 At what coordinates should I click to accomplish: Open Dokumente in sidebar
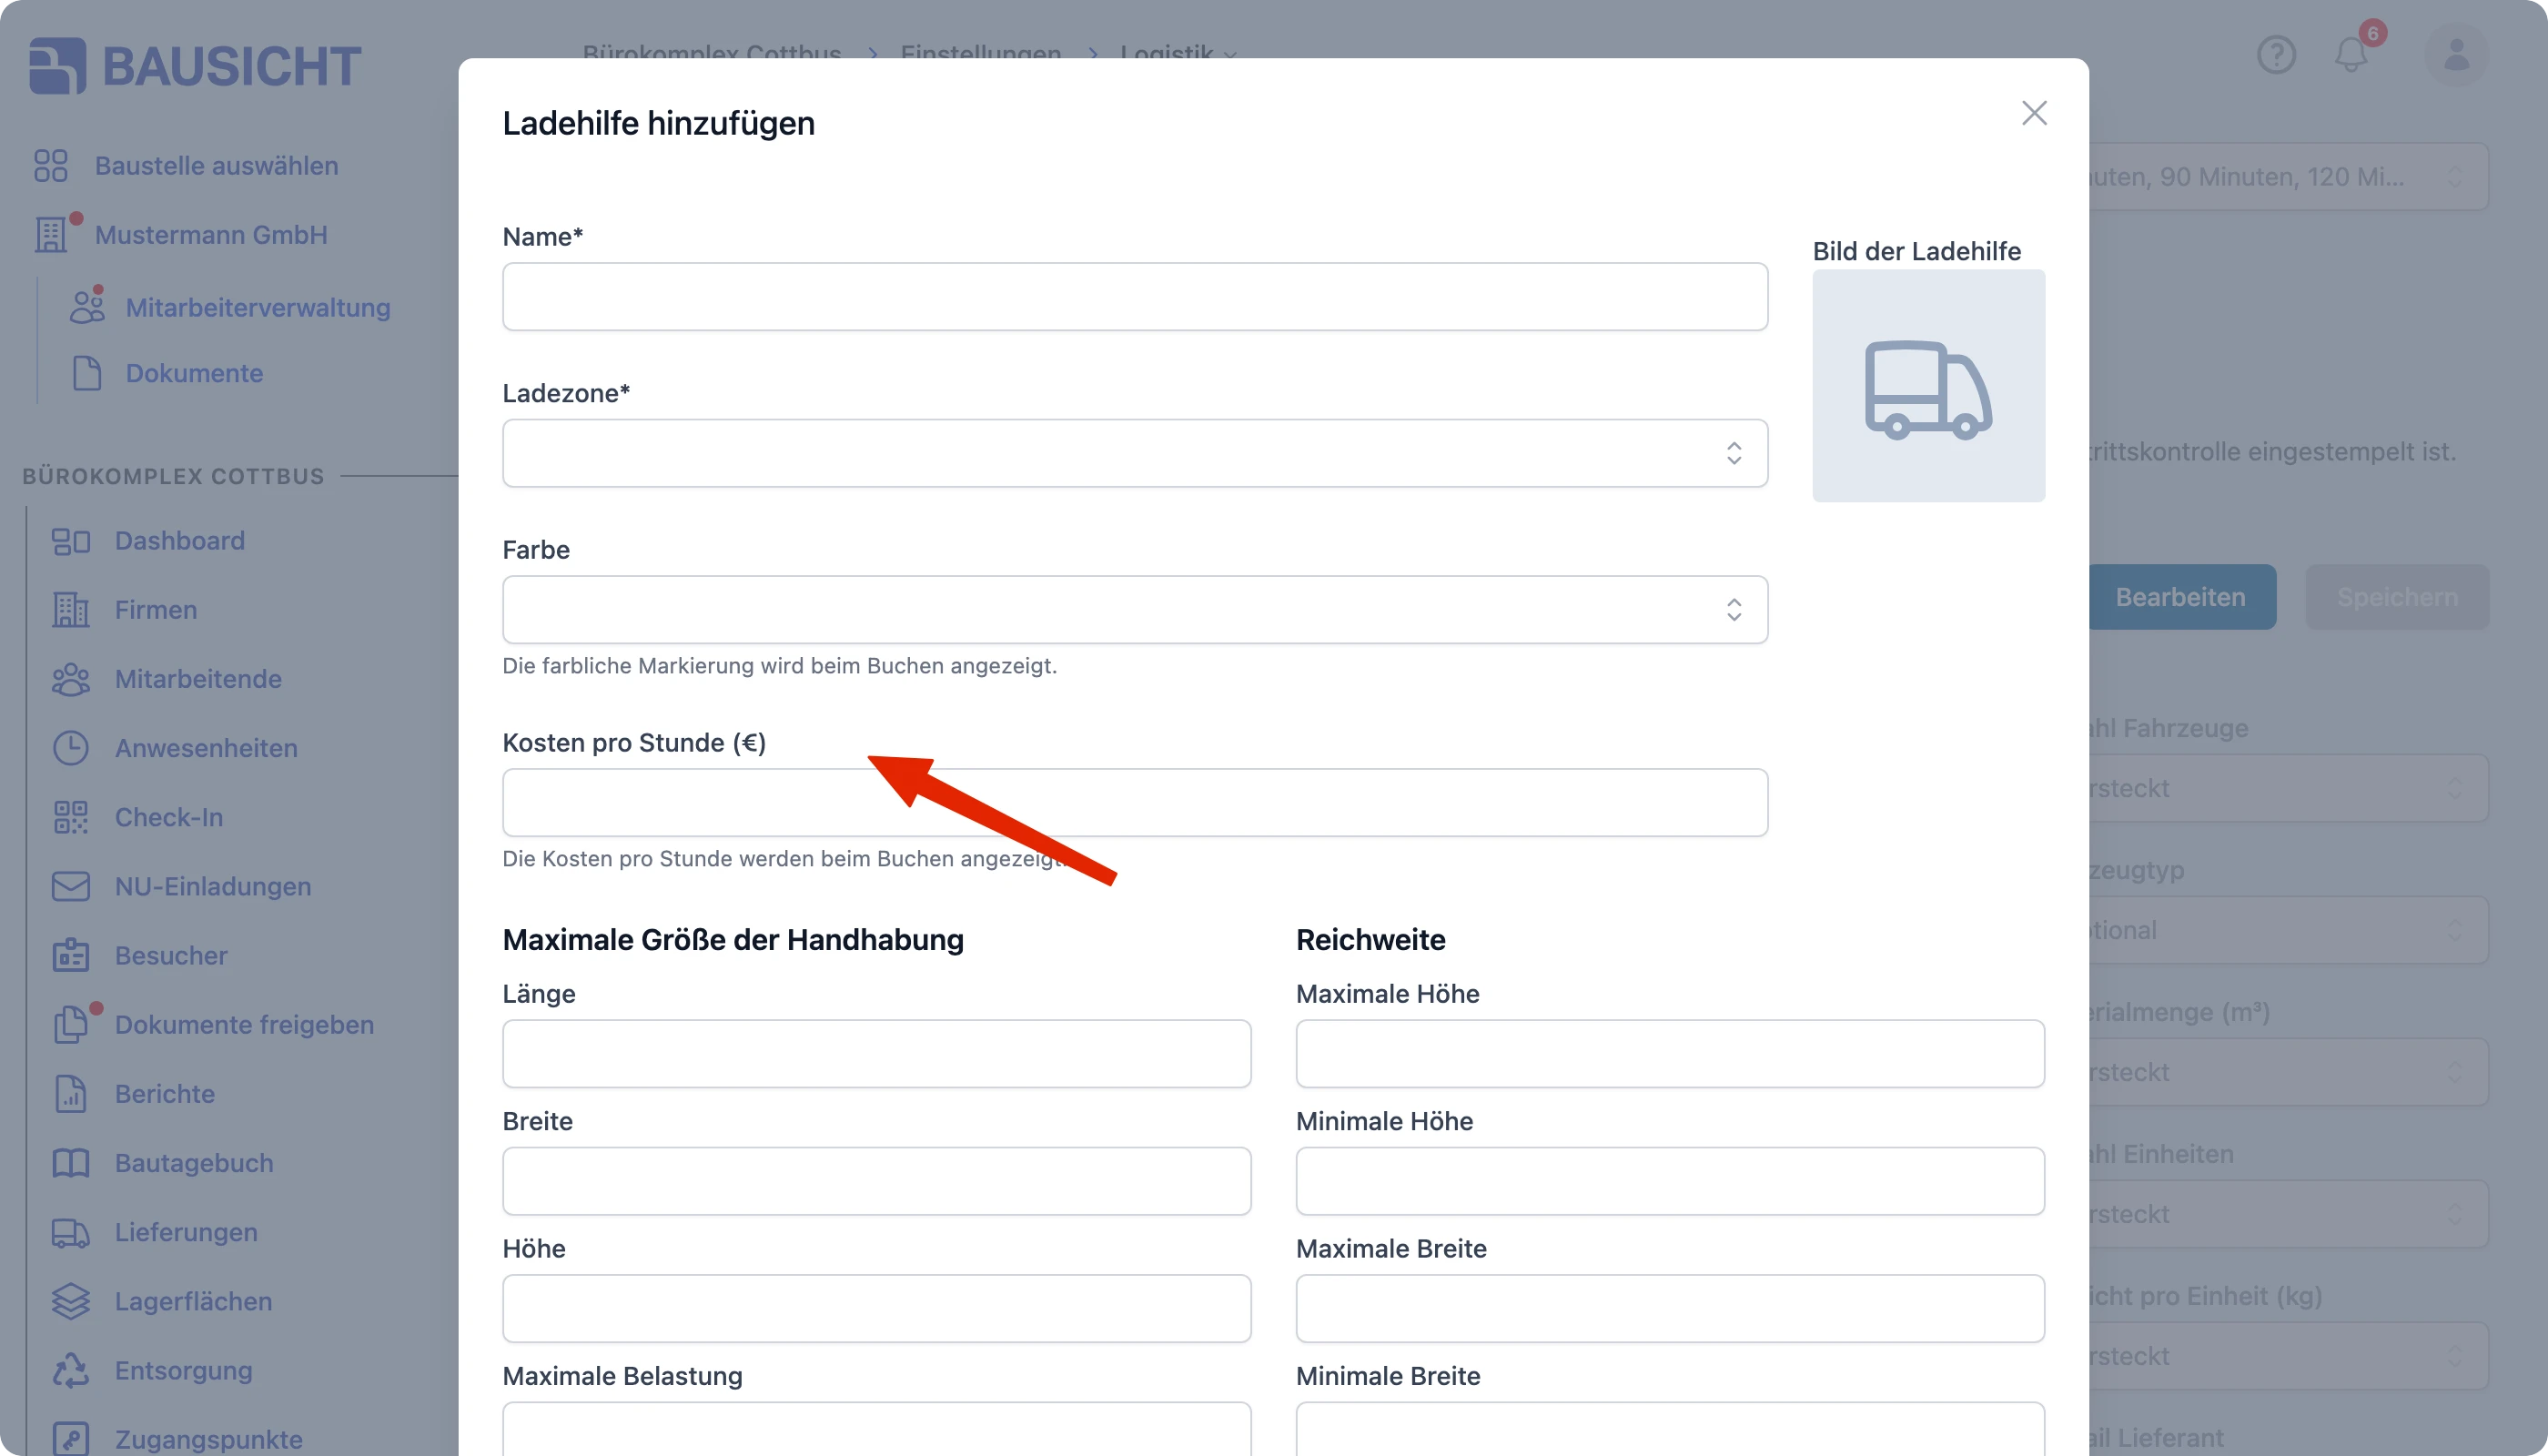pyautogui.click(x=194, y=373)
